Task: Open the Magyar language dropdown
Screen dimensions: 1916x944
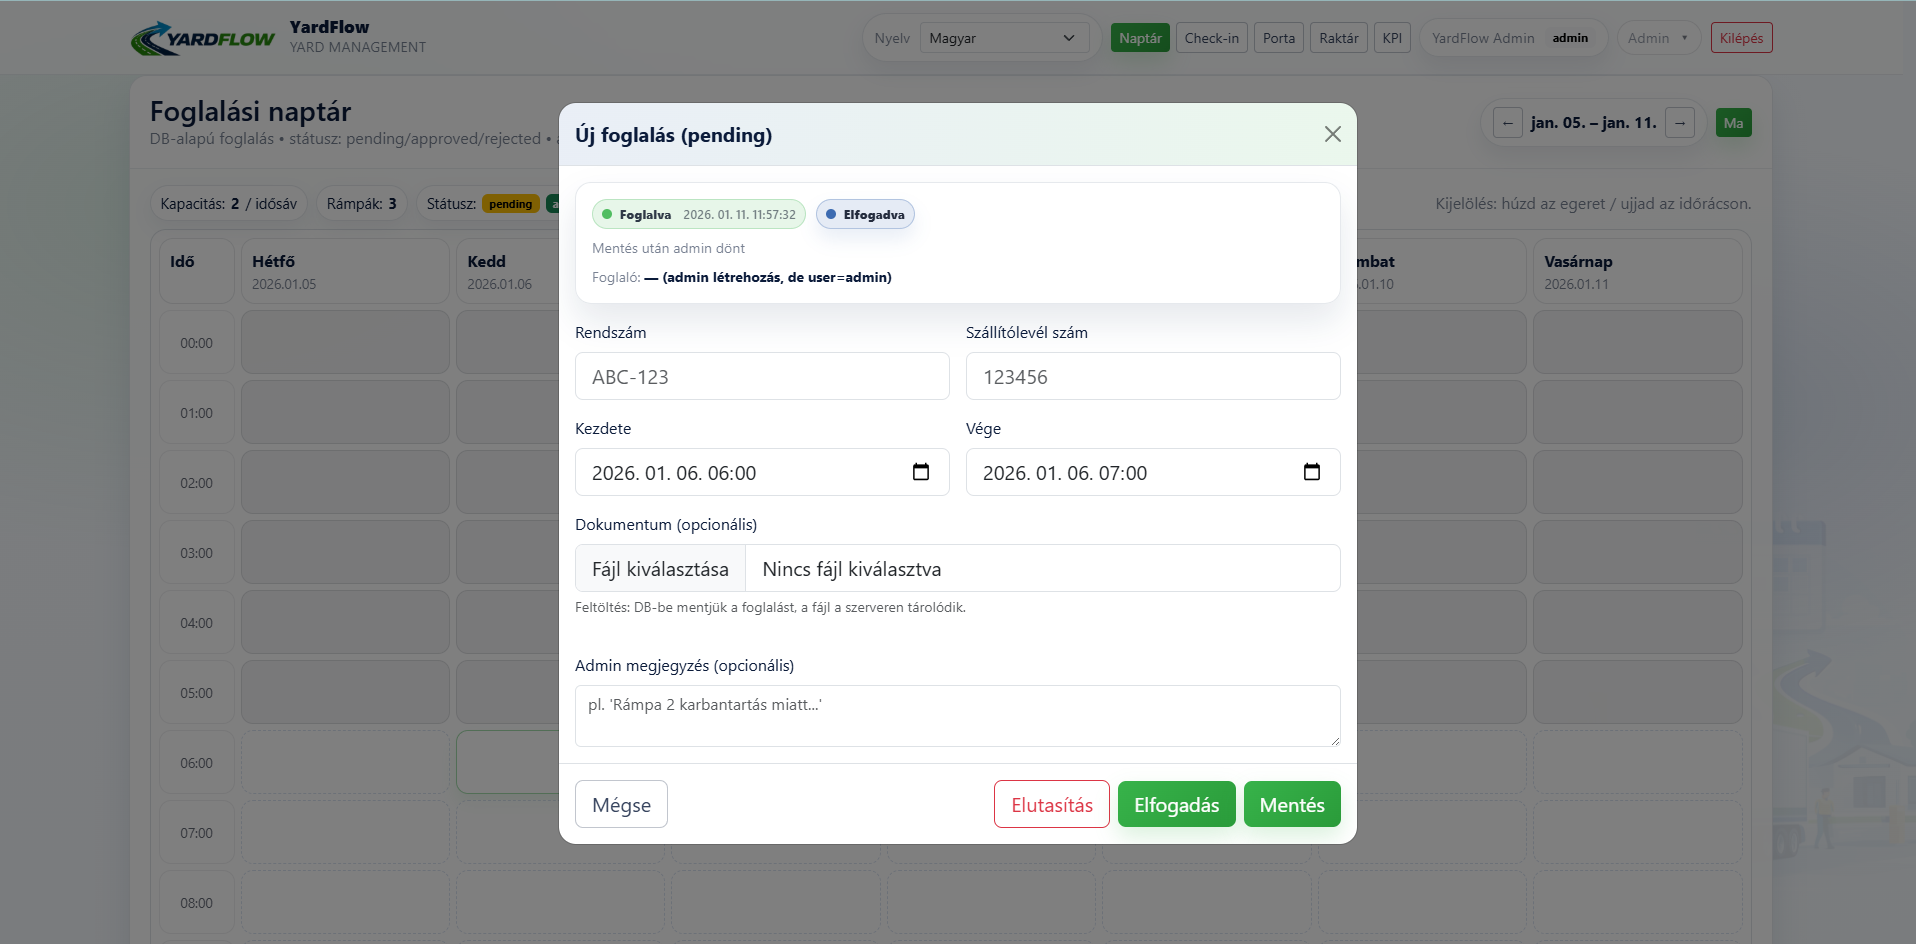Action: point(1003,38)
